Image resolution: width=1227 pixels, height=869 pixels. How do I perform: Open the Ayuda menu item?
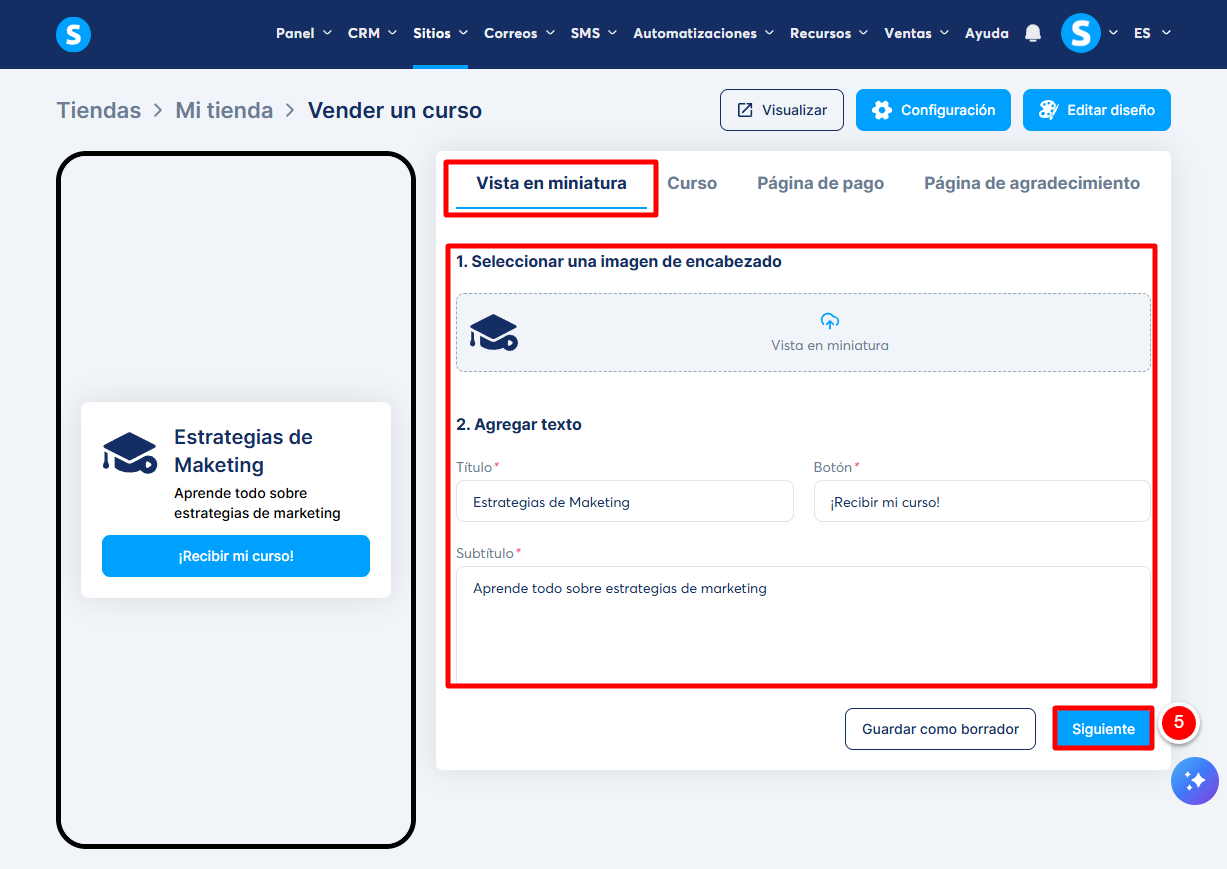987,33
